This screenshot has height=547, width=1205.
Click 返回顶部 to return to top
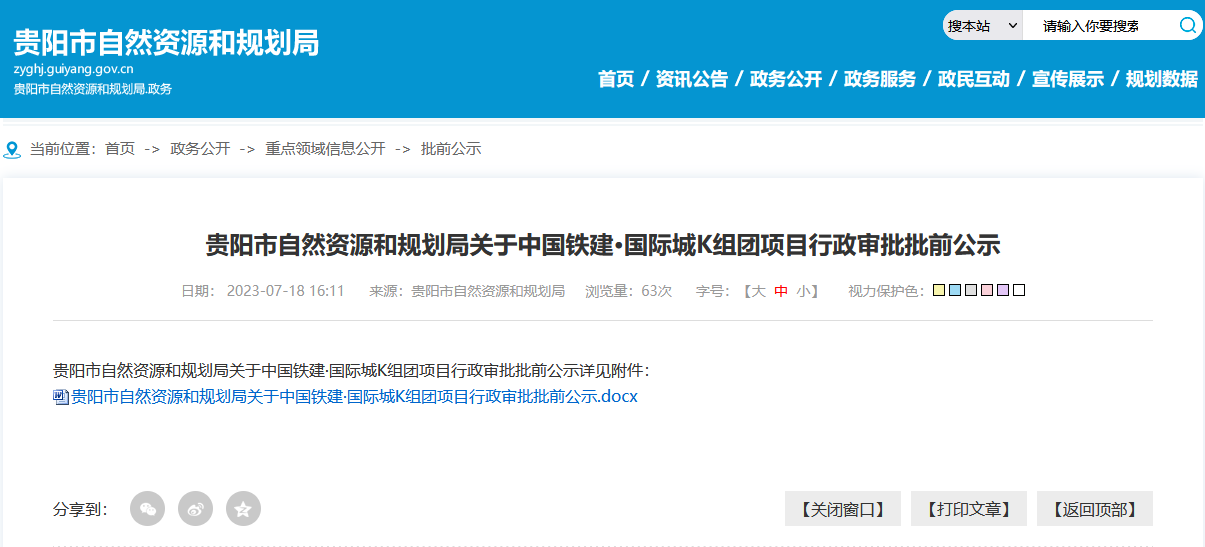(x=1095, y=509)
